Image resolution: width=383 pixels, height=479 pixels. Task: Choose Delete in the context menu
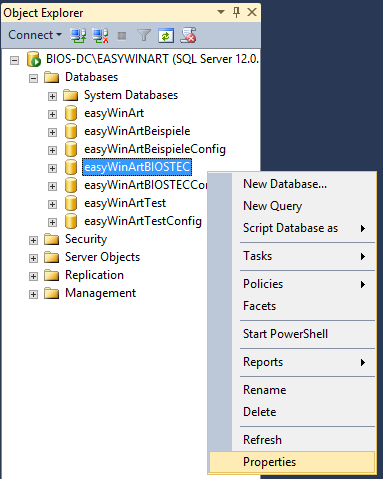pos(292,412)
